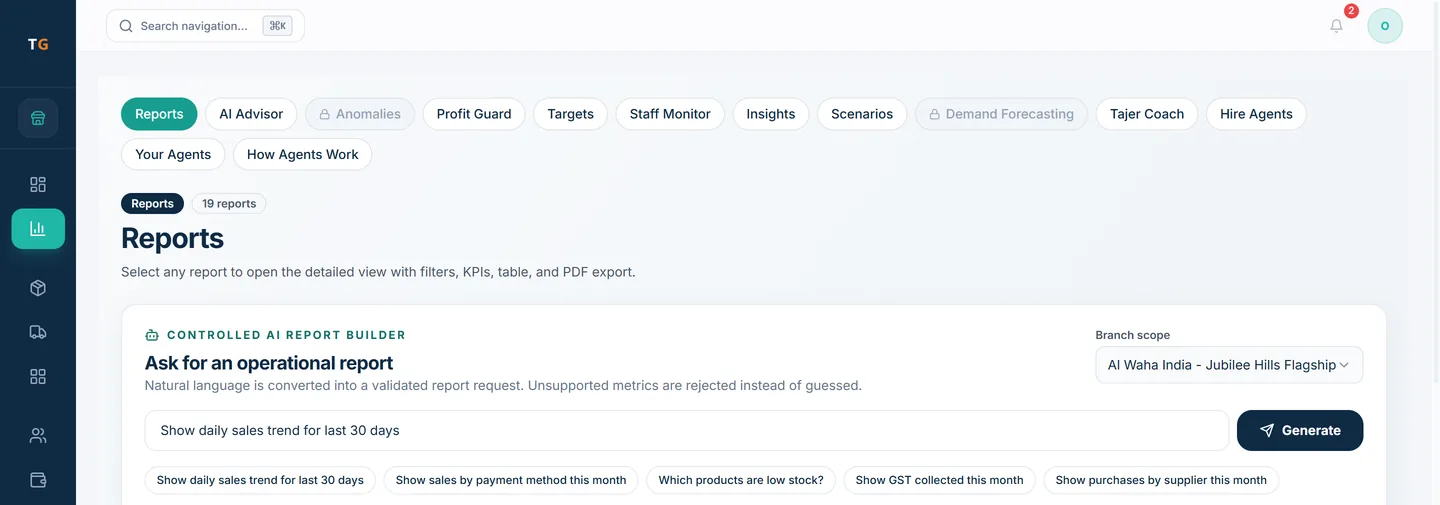Image resolution: width=1440 pixels, height=505 pixels.
Task: Click the robot icon beside Controlled AI Report Builder
Action: pyautogui.click(x=152, y=335)
